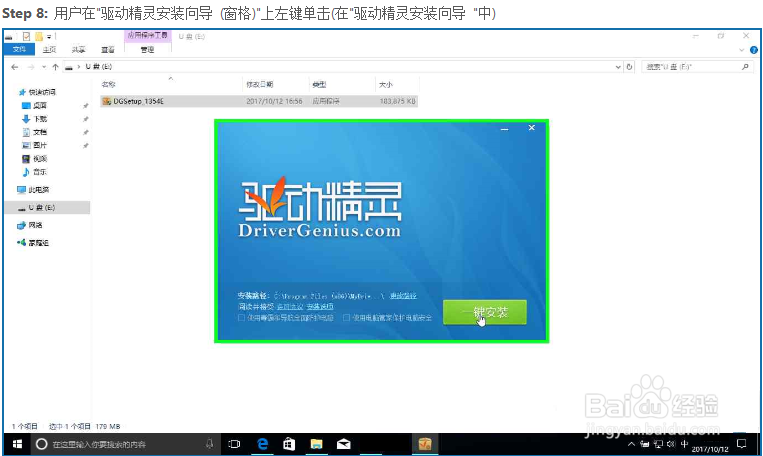Click the quick access properties checkmark icon
This screenshot has width=763, height=456.
click(26, 36)
